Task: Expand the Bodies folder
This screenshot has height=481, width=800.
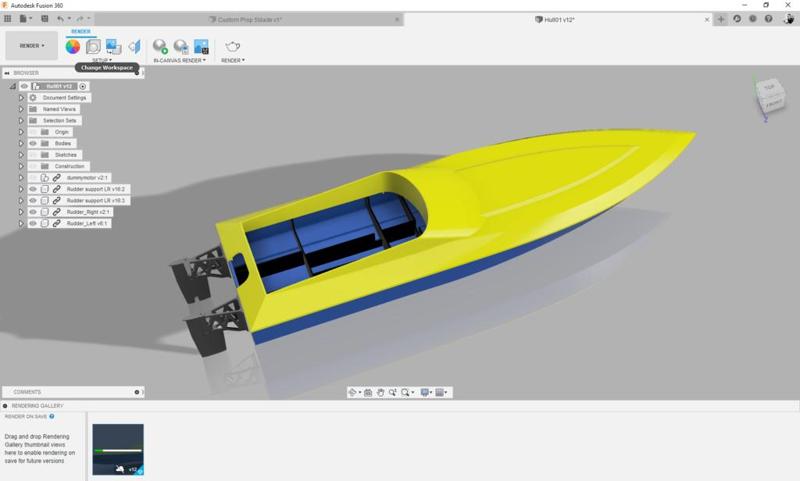Action: coord(21,143)
